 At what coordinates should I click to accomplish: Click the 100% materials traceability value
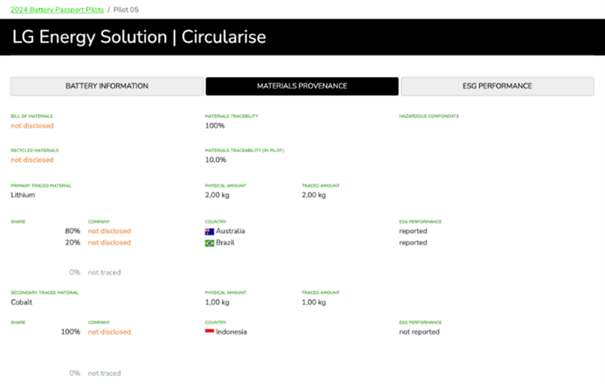point(215,126)
